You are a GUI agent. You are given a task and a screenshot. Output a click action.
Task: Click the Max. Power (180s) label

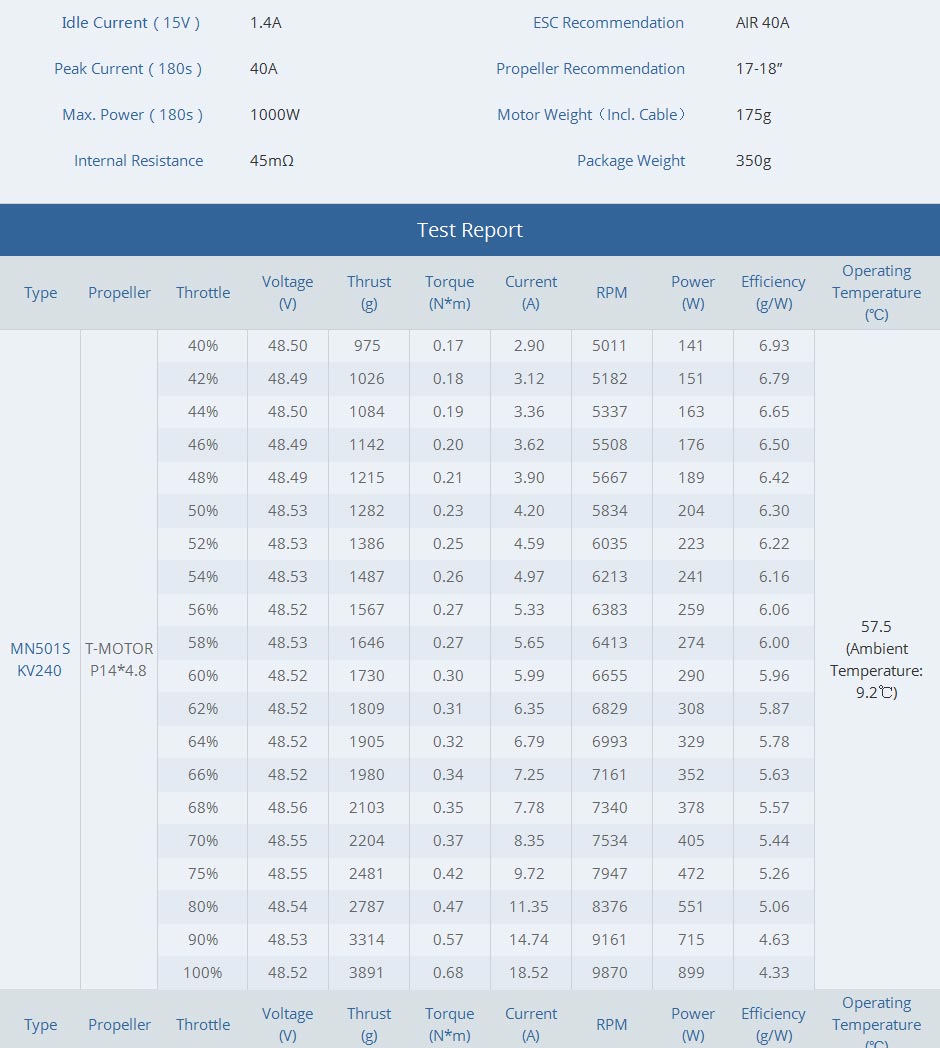tap(132, 115)
